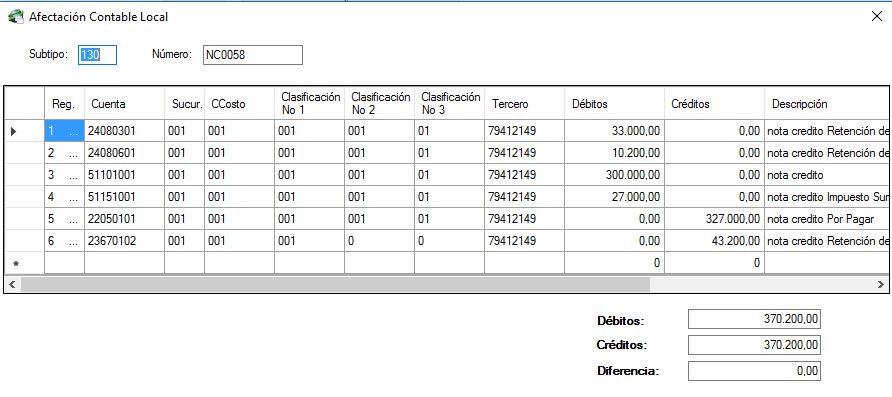The image size is (892, 397).
Task: Click the new-row Débitos cell showing 0
Action: 614,263
